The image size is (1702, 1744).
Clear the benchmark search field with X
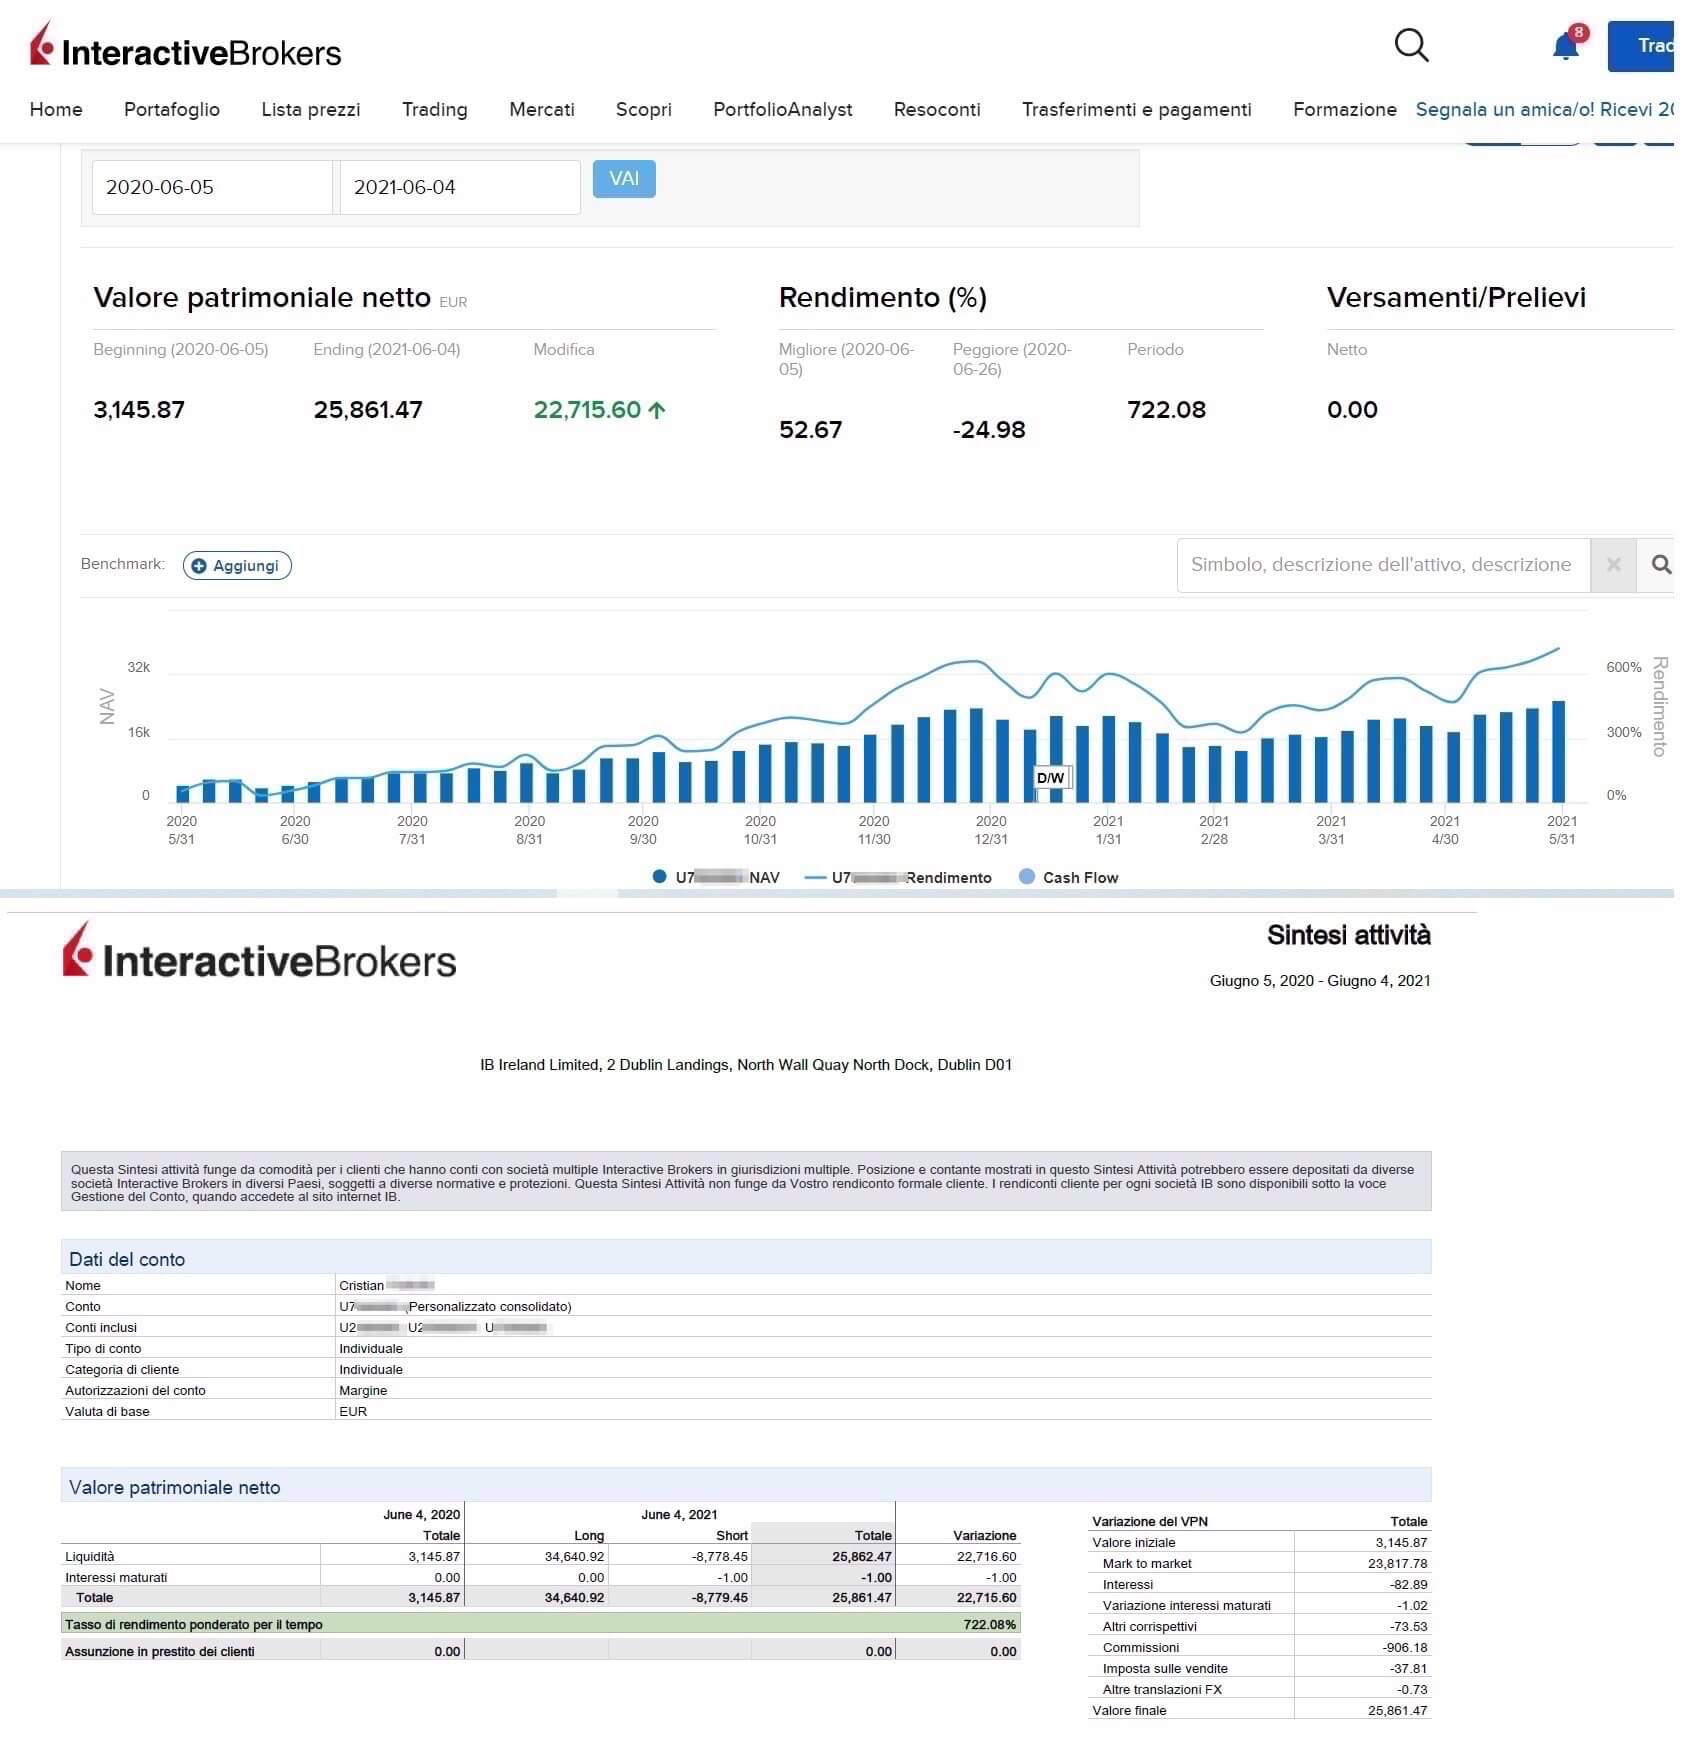point(1612,565)
